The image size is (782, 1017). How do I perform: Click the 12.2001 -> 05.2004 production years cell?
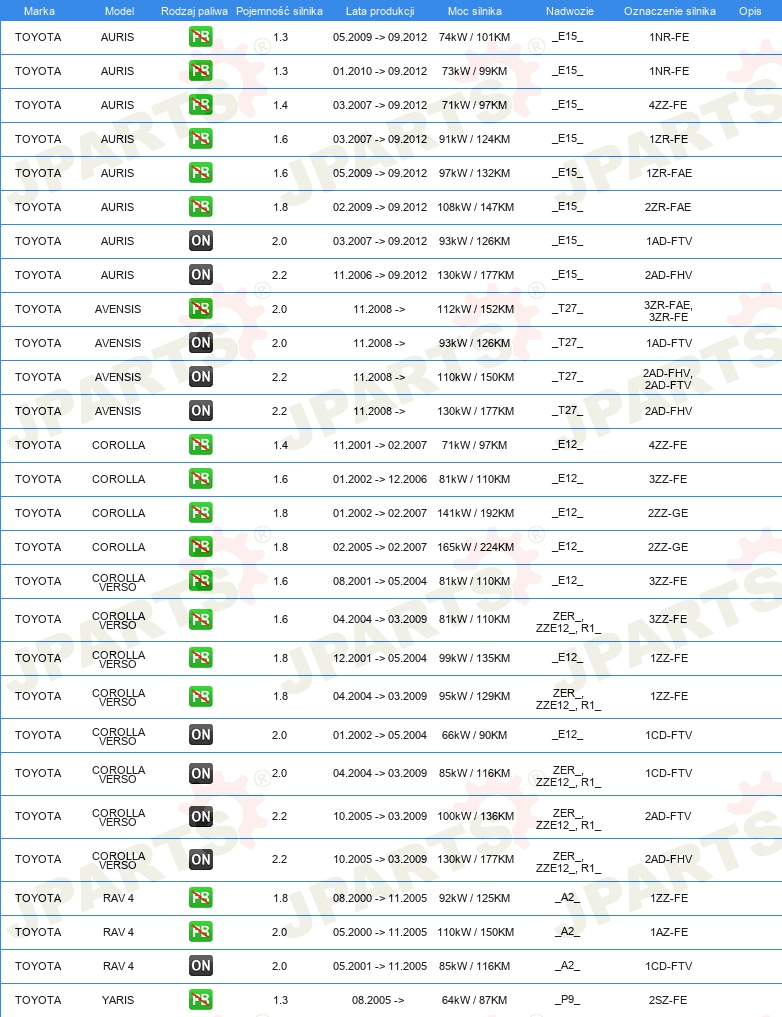pos(380,658)
